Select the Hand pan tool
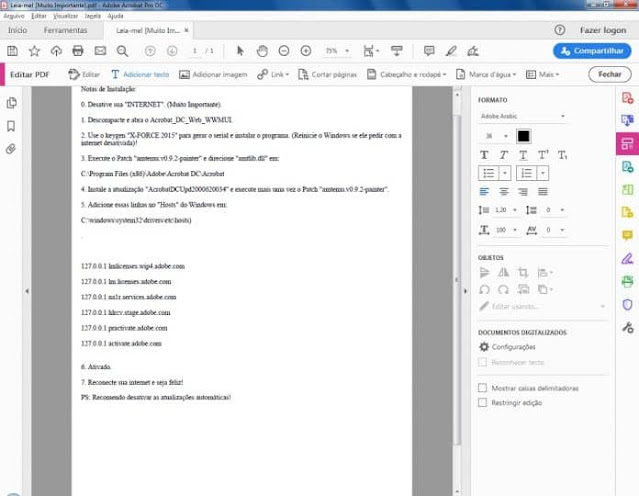This screenshot has width=639, height=496. click(x=262, y=51)
